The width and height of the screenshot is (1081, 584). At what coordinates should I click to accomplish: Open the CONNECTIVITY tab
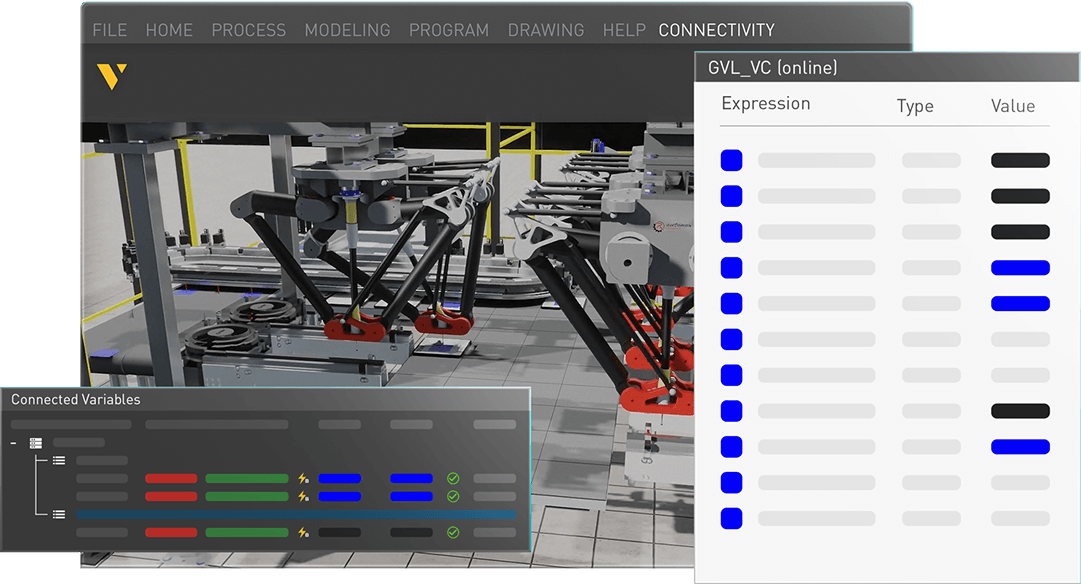click(716, 30)
